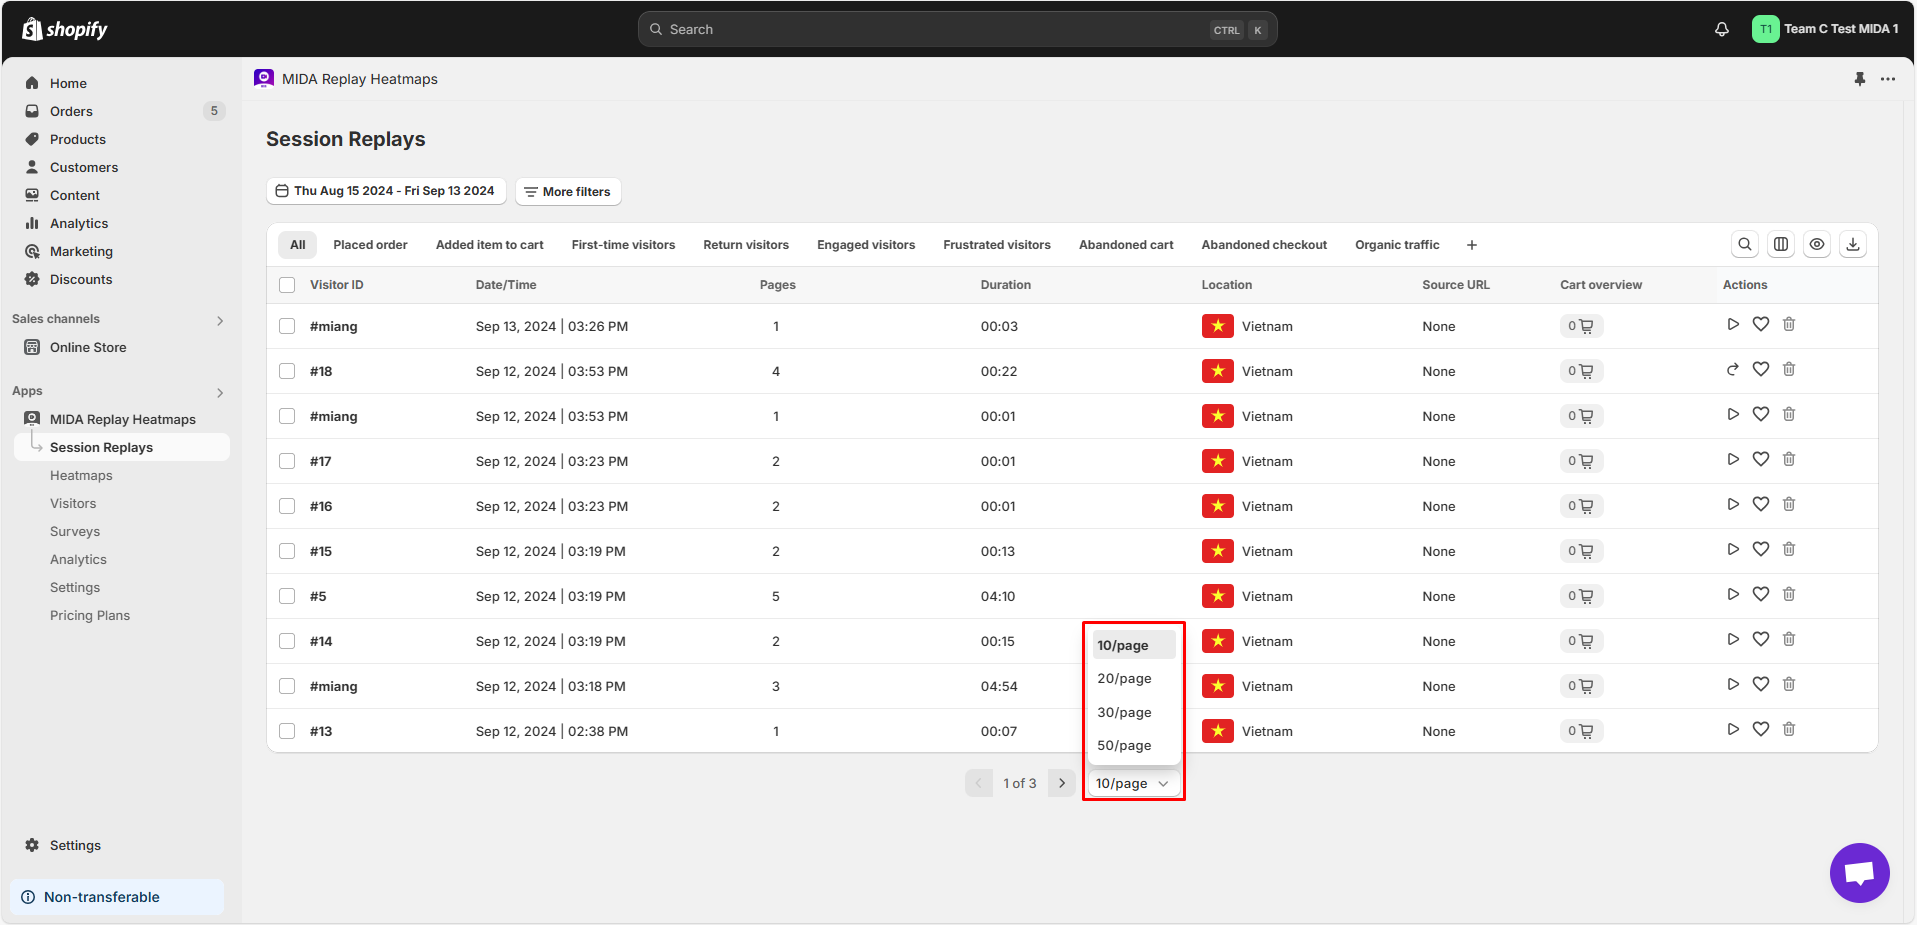Select the checkbox for visitor #16

[x=287, y=506]
